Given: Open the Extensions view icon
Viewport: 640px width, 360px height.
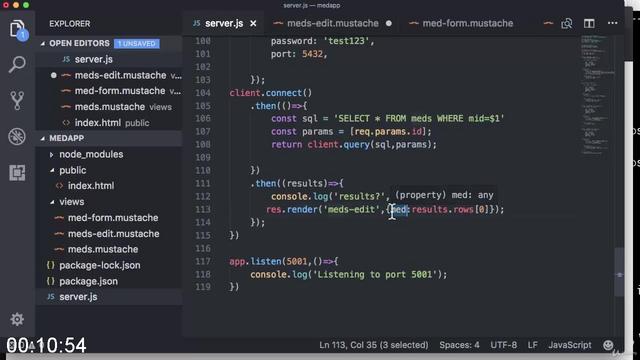Looking at the screenshot, I should (17, 173).
